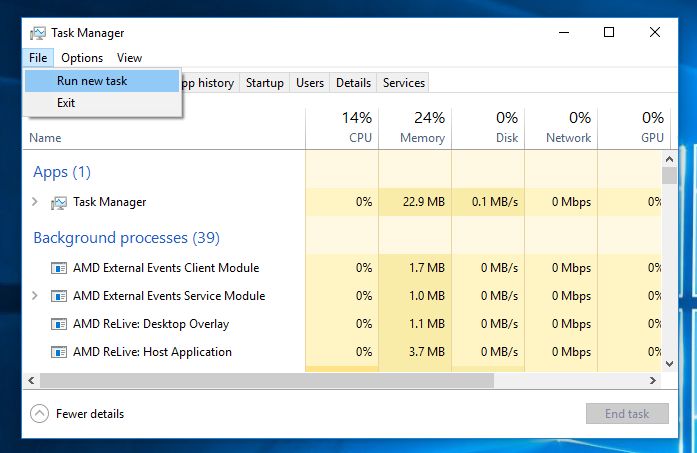697x453 pixels.
Task: Open the Details tab
Action: coord(353,83)
